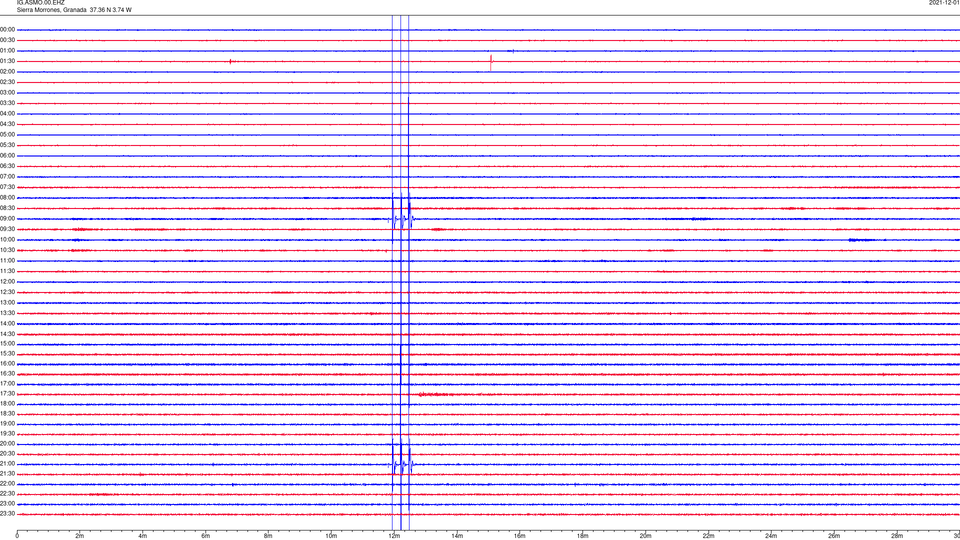Click the station title 'Sierra Morrones, Granada'

coord(51,10)
